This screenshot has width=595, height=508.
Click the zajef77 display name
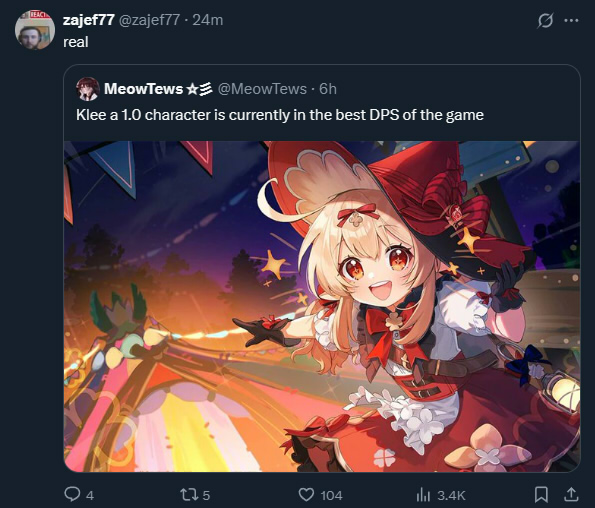[x=89, y=20]
